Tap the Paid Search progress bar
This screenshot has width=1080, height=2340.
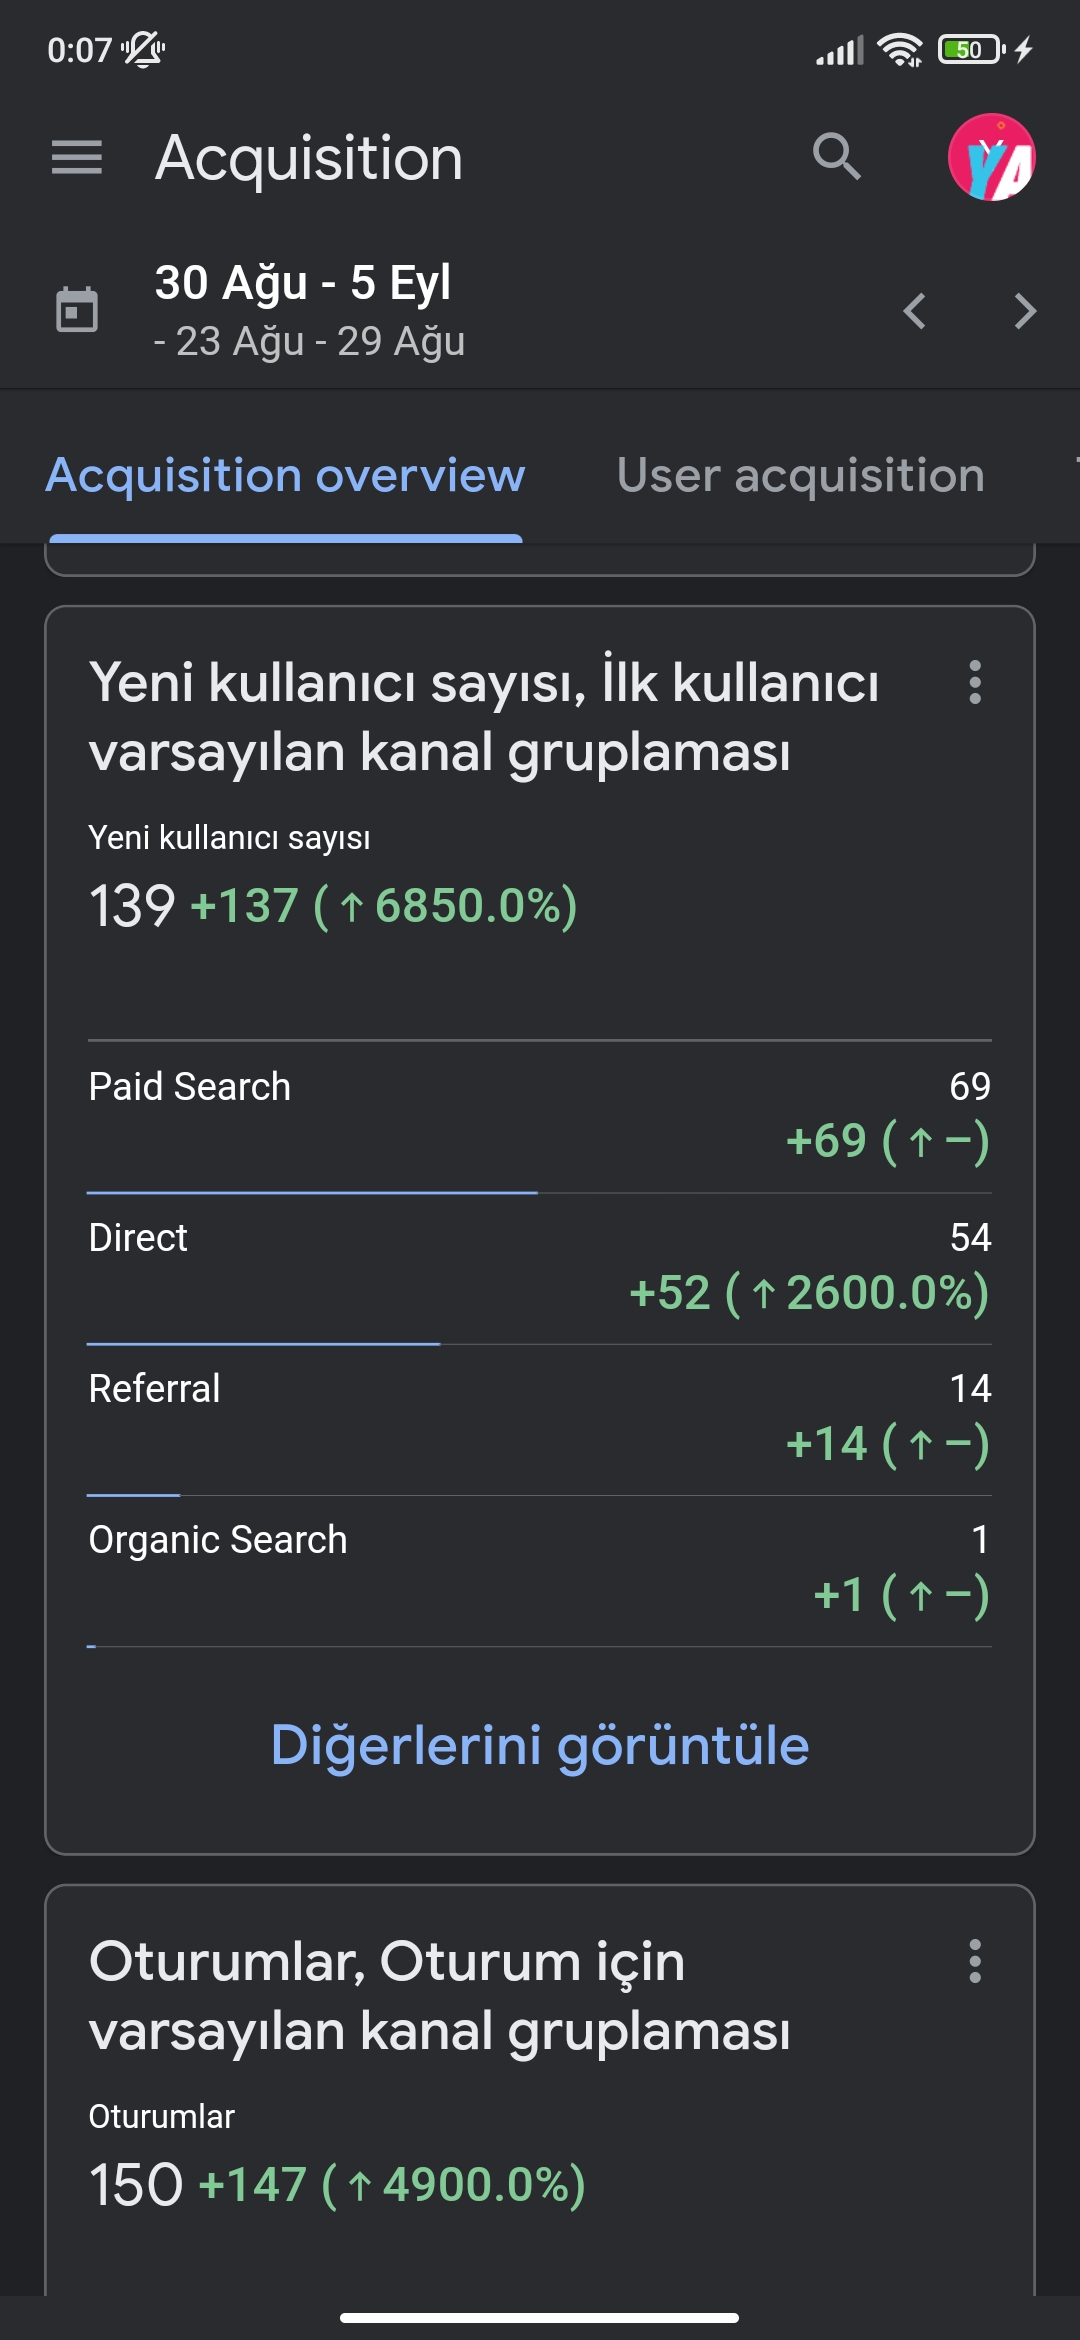[x=312, y=1192]
